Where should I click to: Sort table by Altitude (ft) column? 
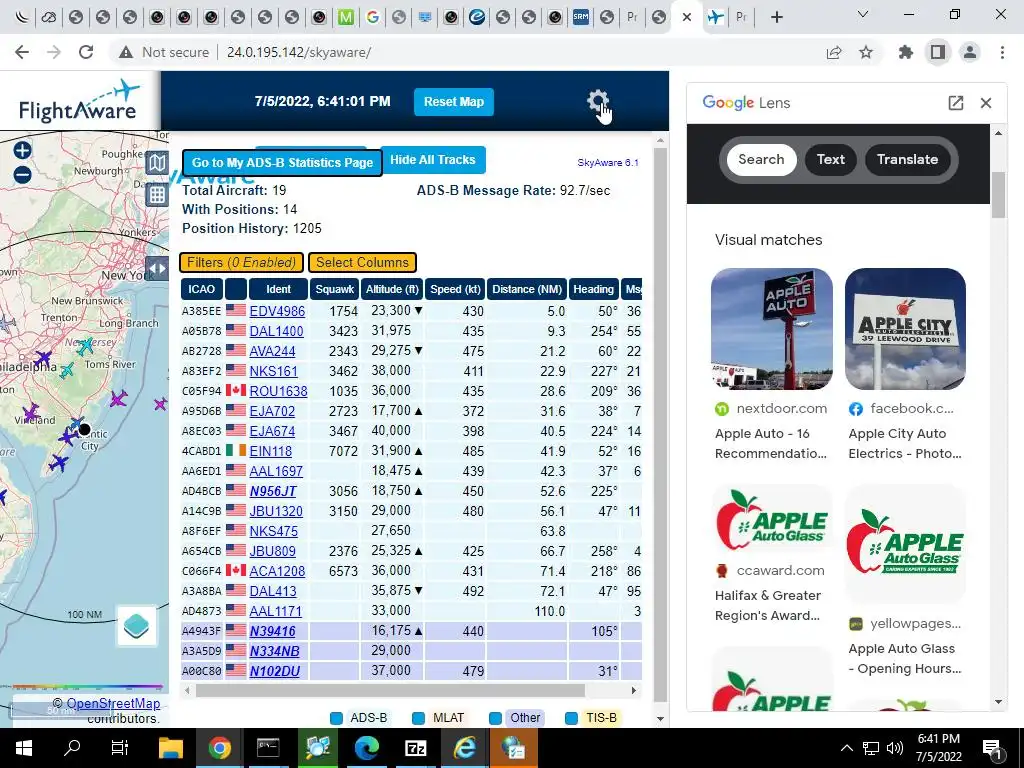[x=392, y=289]
